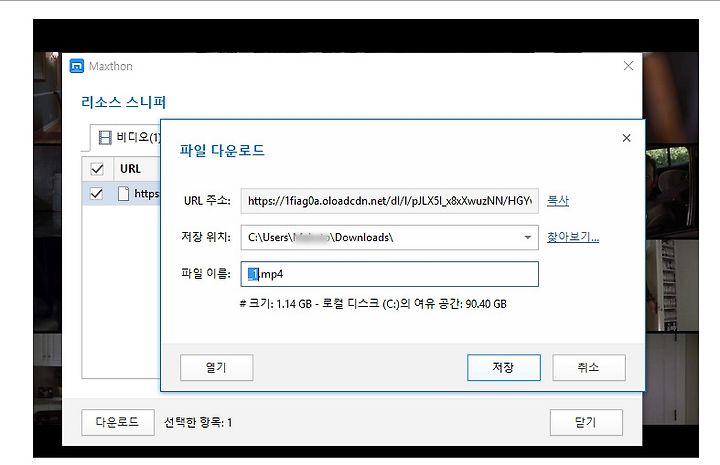Image resolution: width=720 pixels, height=465 pixels.
Task: Expand the 저장 위치 dropdown arrow
Action: click(x=528, y=237)
